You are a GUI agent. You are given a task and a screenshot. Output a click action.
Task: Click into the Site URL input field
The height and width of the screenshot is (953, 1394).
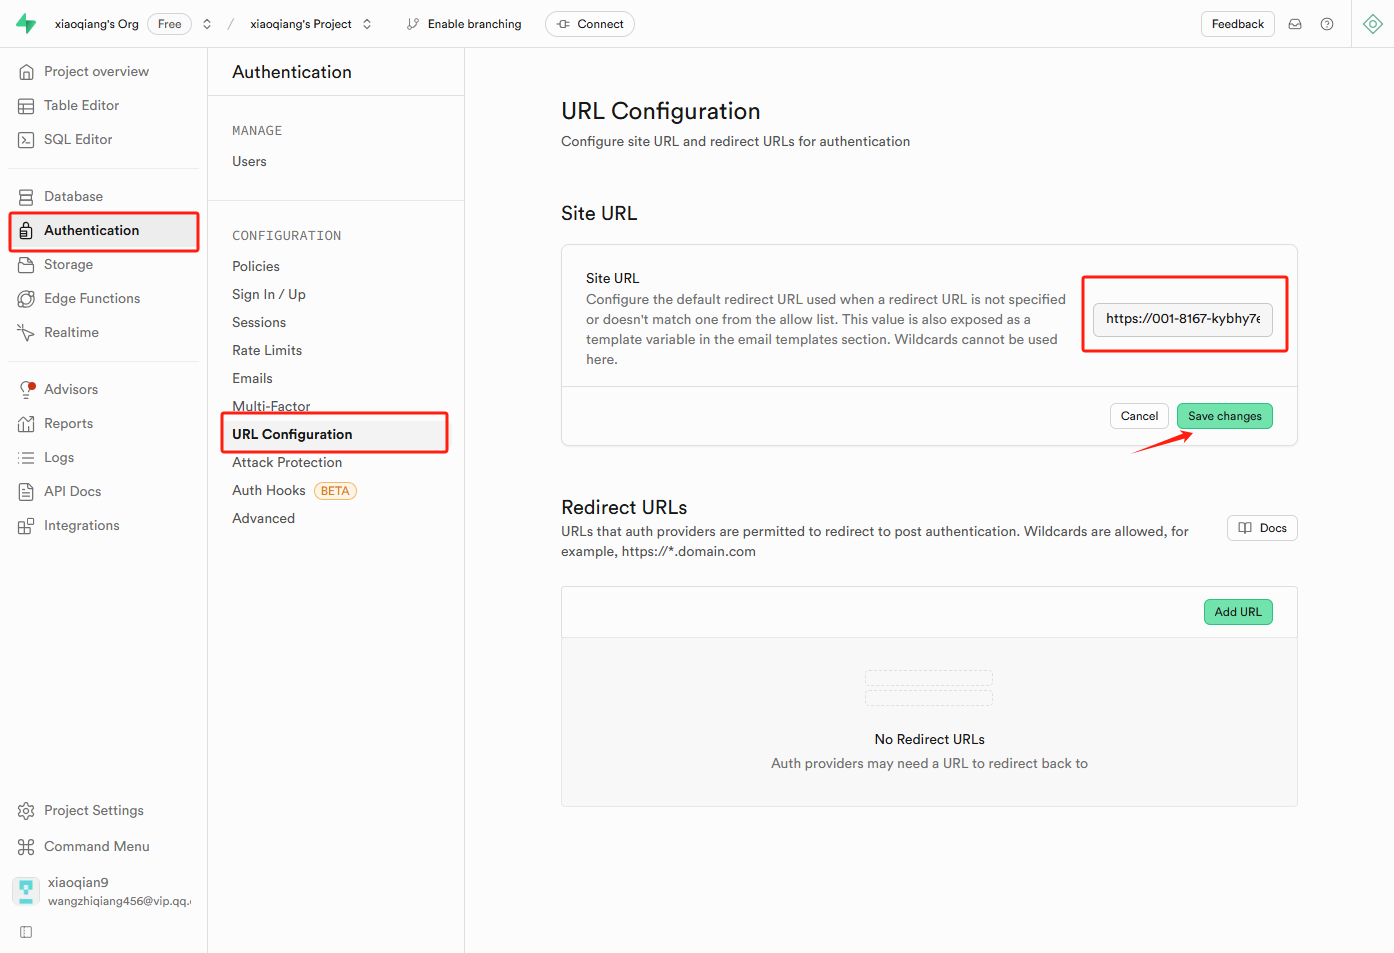point(1182,319)
